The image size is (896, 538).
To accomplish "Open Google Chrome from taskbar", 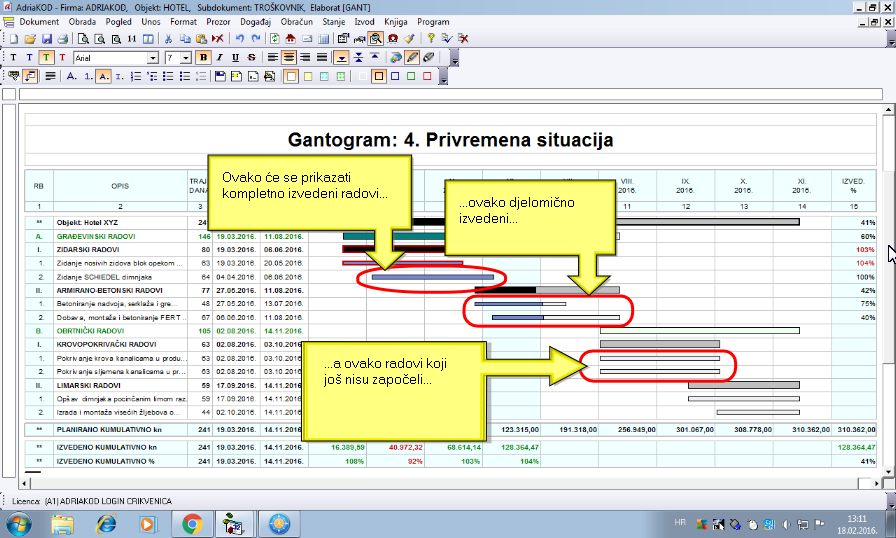I will point(193,524).
